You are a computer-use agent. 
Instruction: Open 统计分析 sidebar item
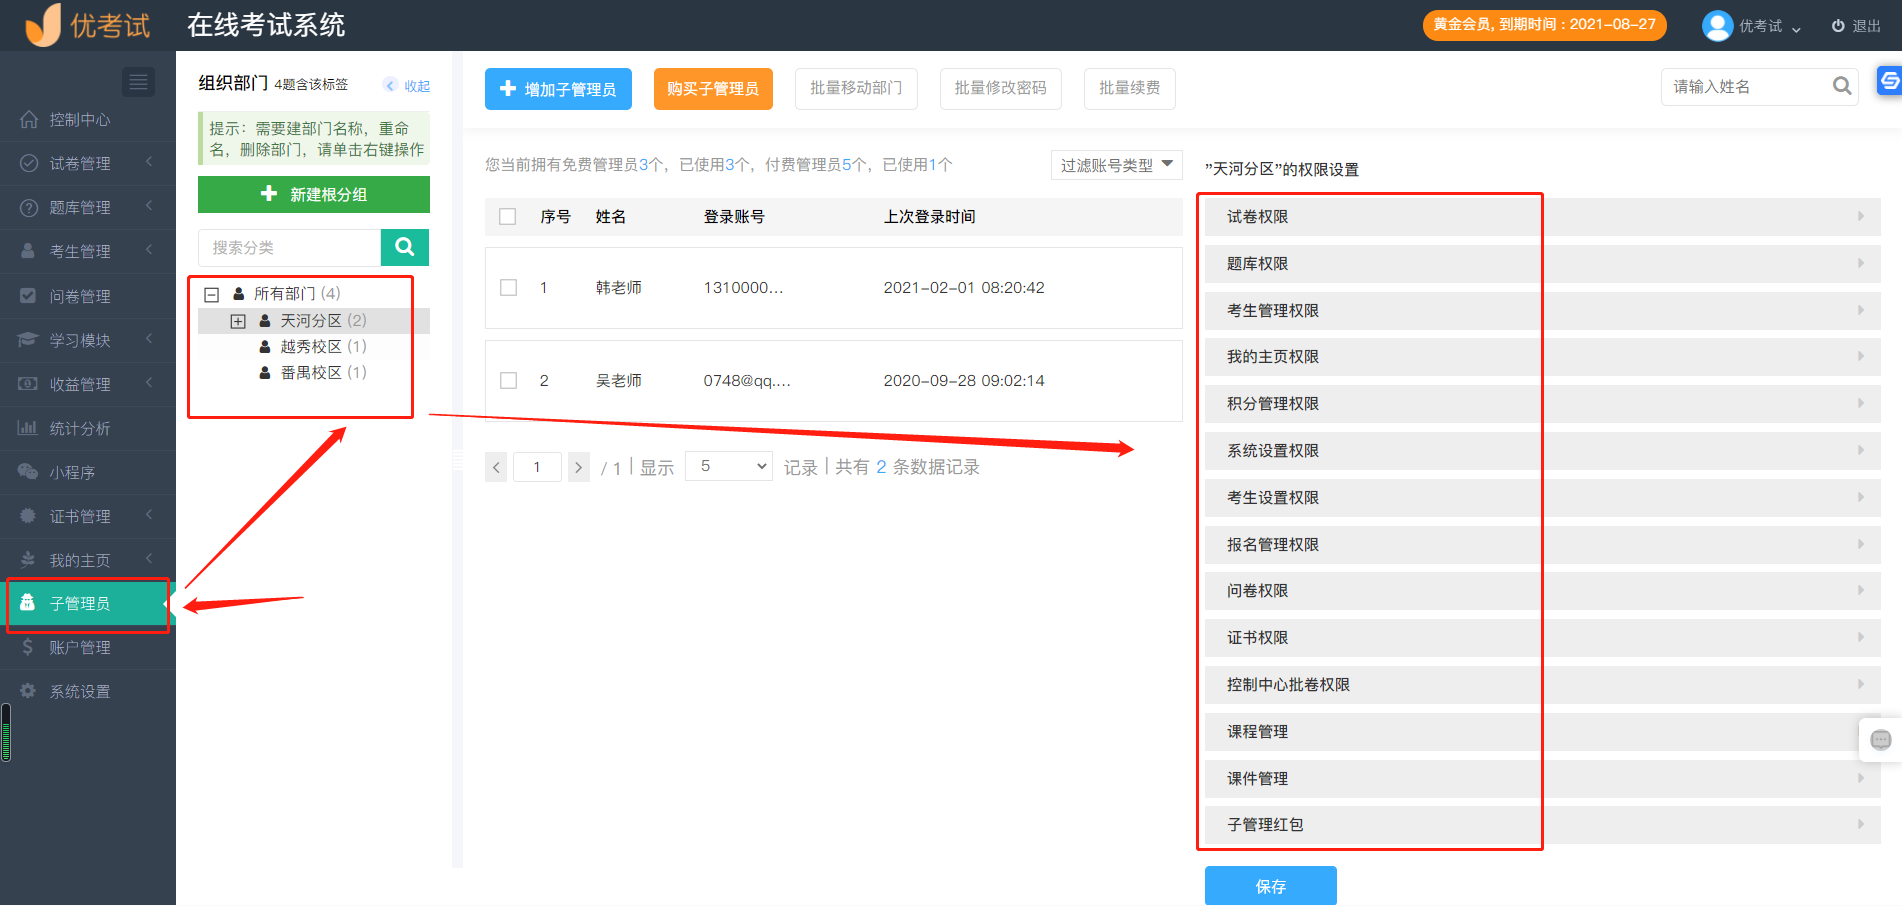(88, 428)
